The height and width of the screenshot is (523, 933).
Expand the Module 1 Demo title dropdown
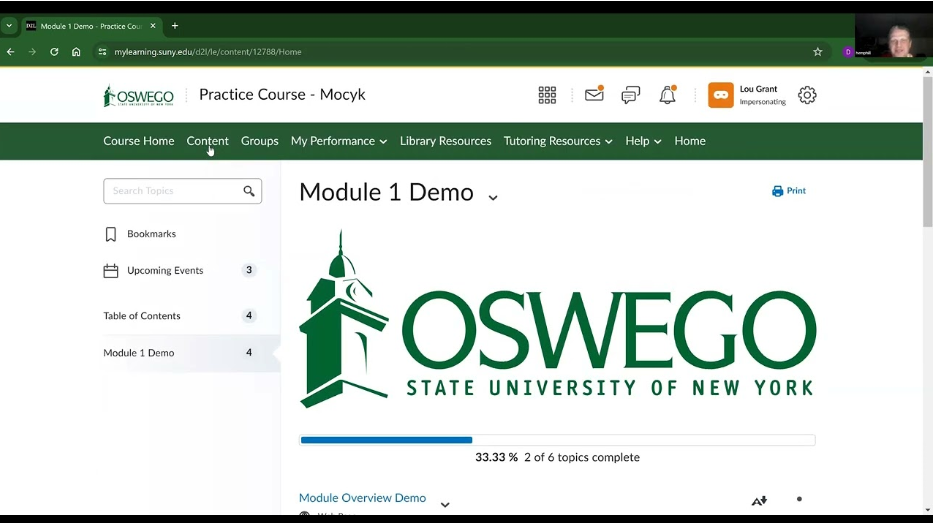(x=493, y=197)
